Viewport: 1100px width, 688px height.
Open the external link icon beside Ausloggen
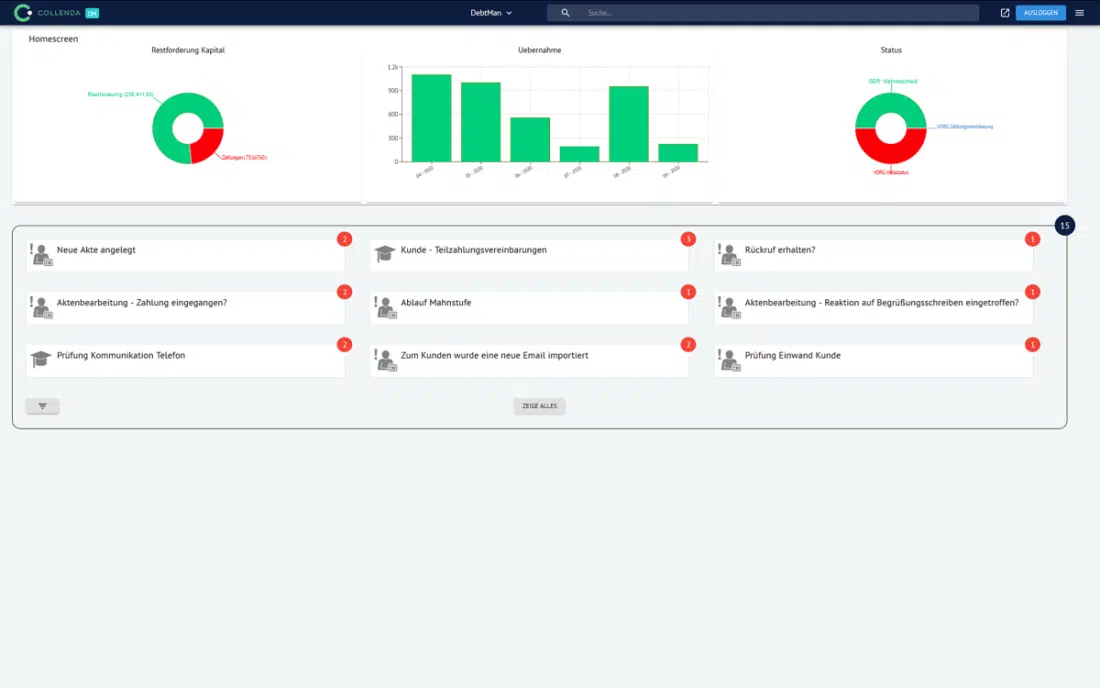point(1004,13)
